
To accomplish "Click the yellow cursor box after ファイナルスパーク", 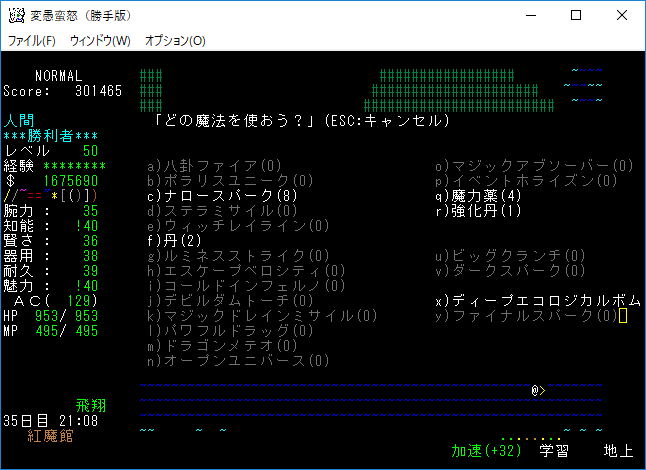I will click(x=623, y=316).
